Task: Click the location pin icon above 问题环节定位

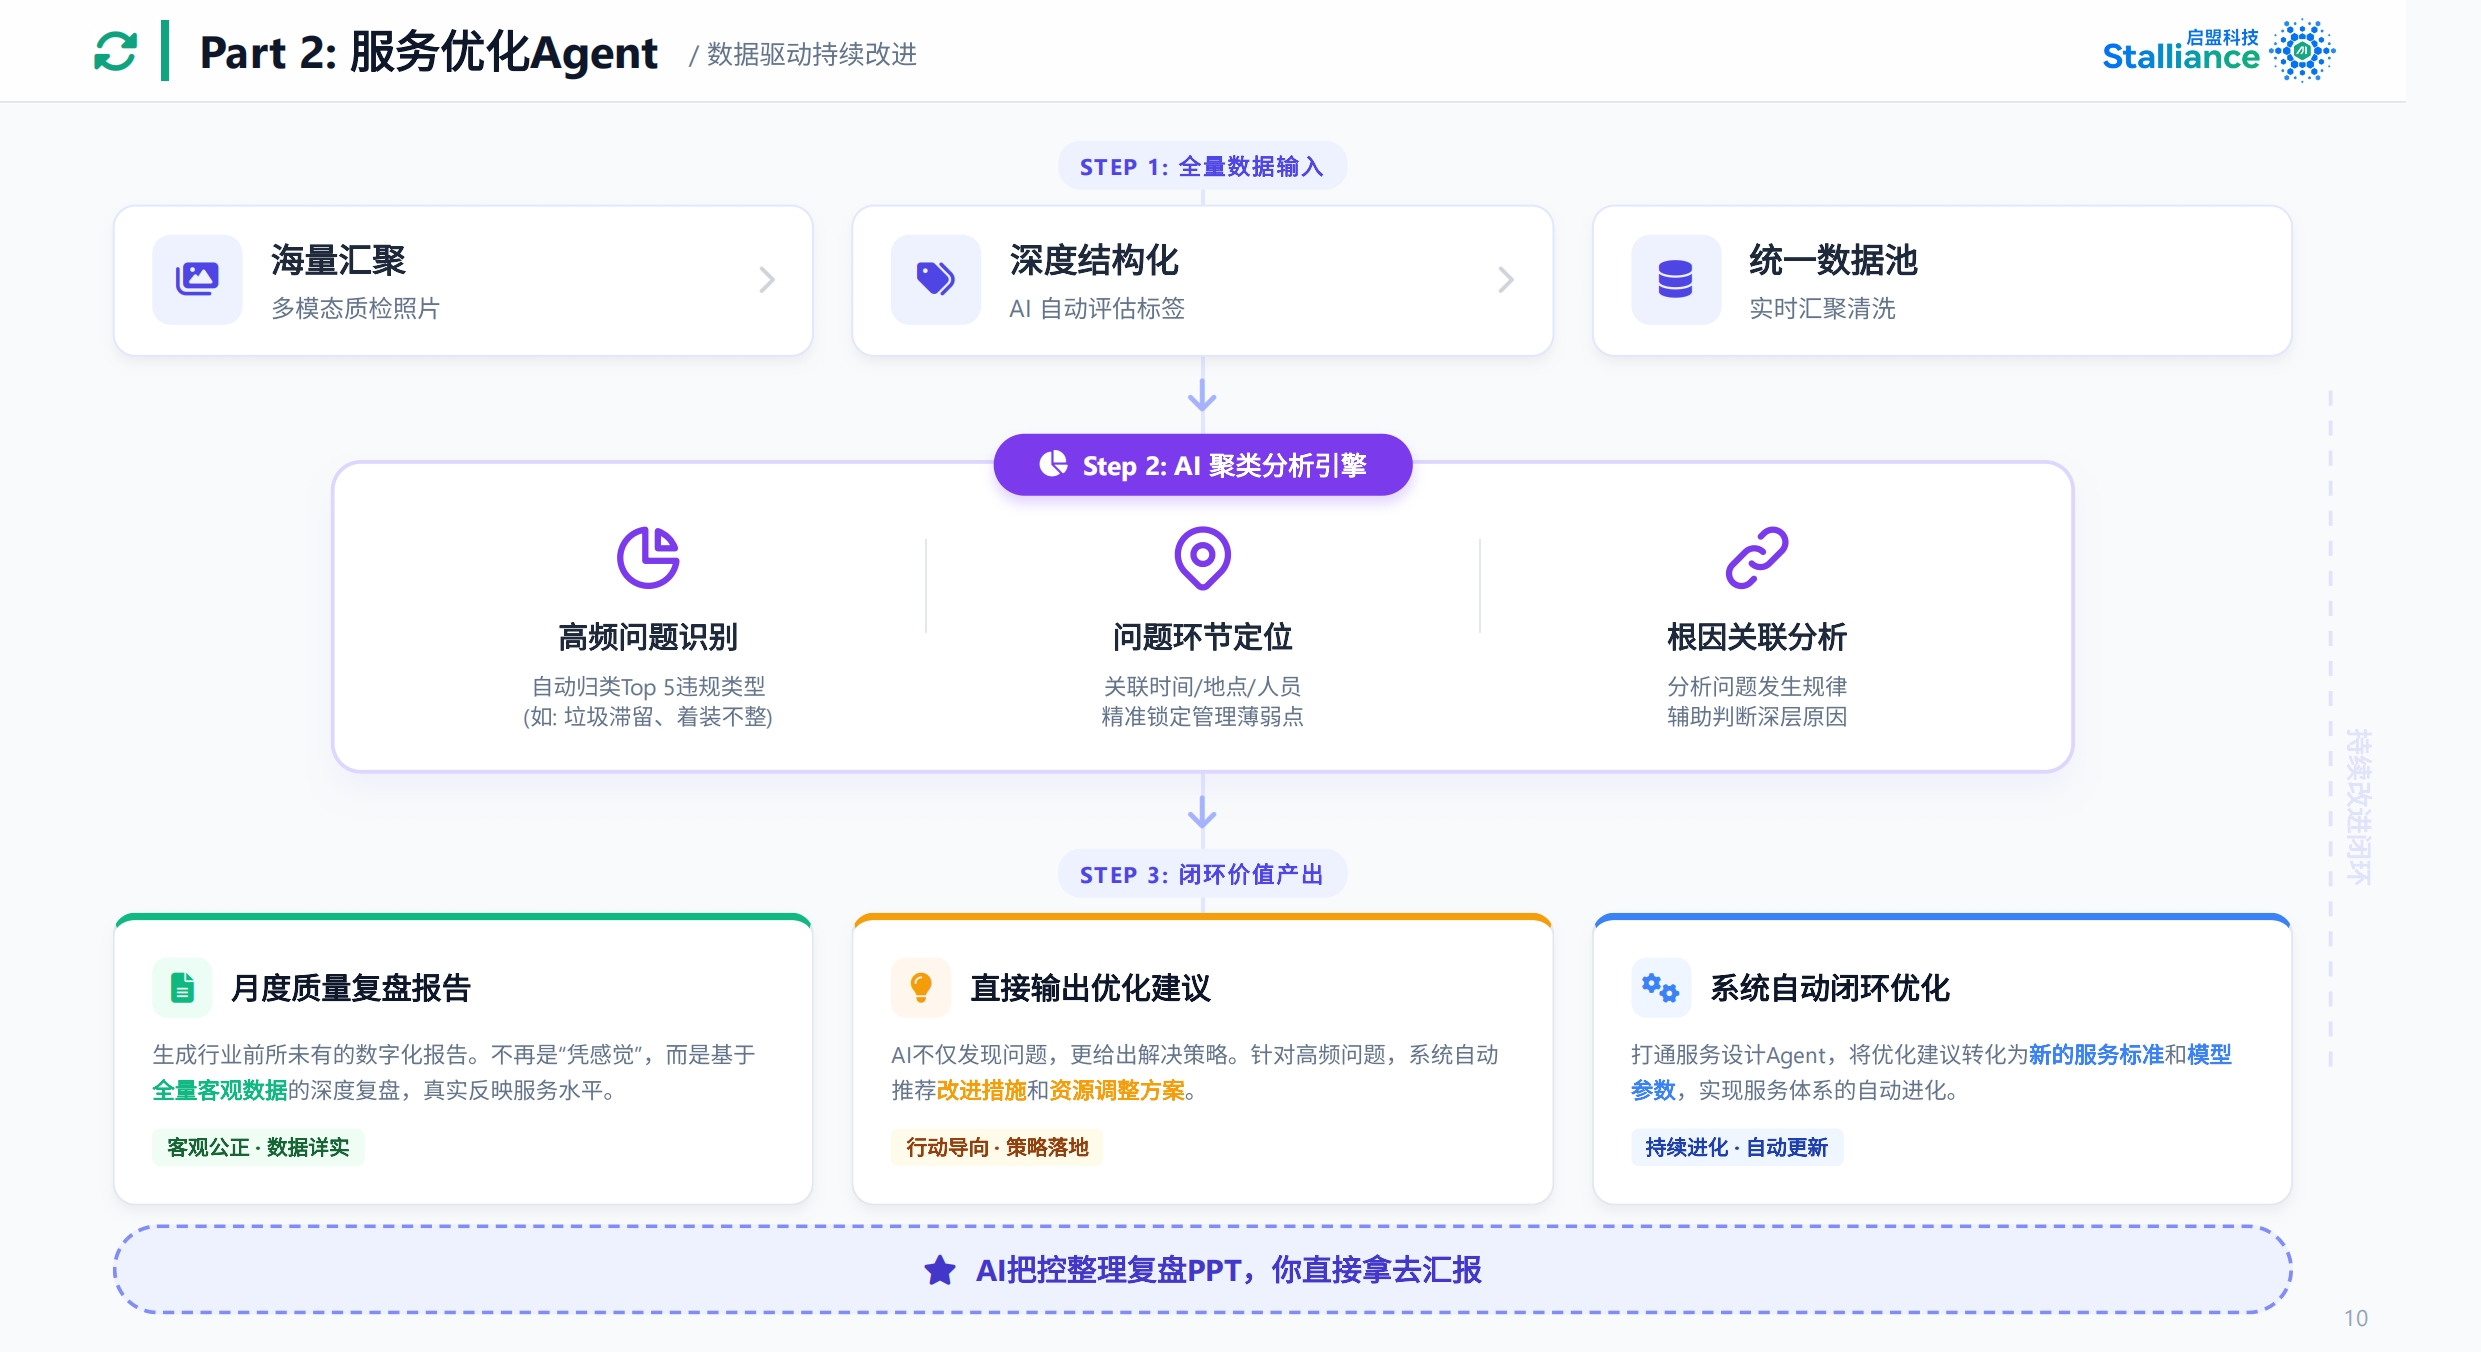Action: click(x=1202, y=557)
